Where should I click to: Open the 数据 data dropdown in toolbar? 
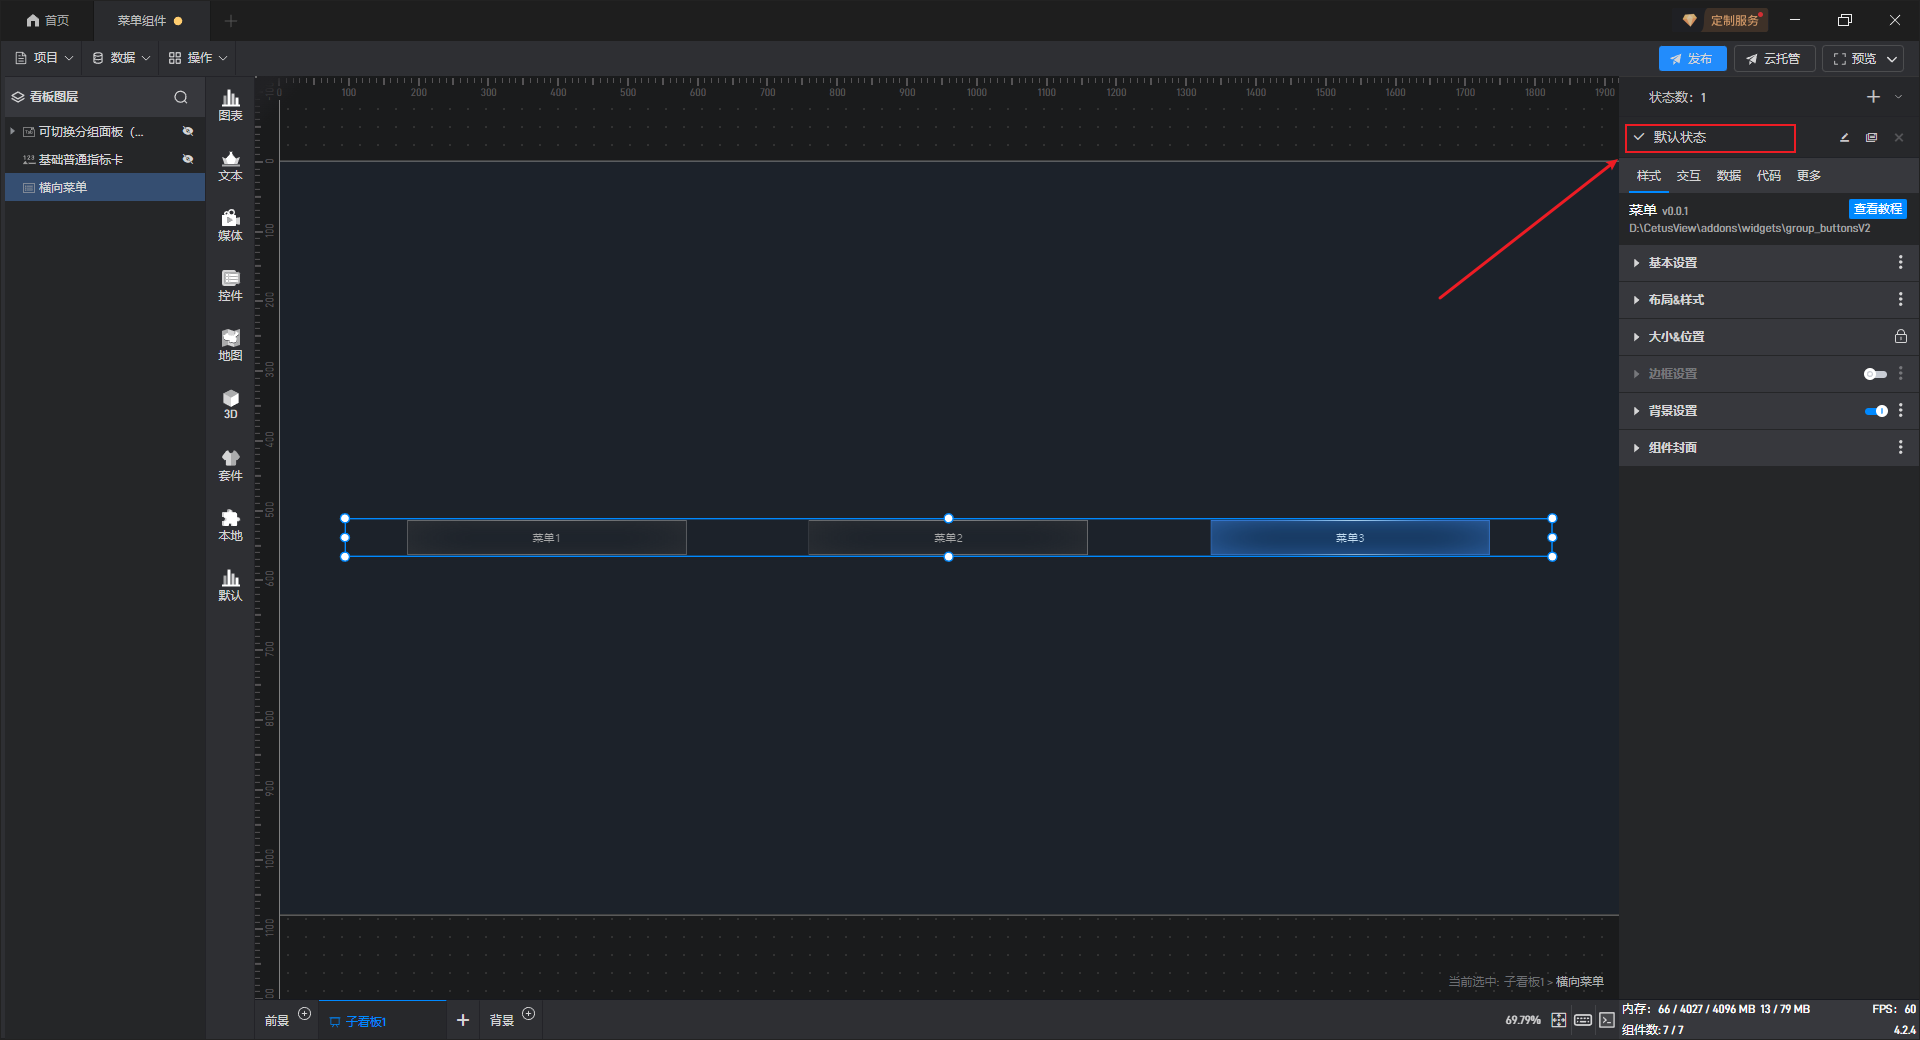click(x=121, y=58)
